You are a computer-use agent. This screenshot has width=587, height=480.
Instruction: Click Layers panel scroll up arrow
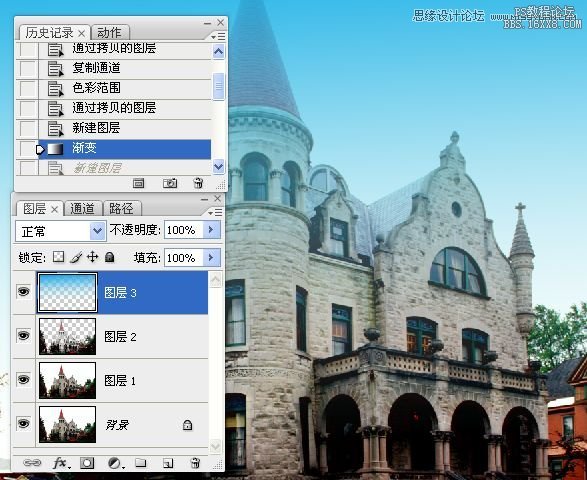click(216, 279)
